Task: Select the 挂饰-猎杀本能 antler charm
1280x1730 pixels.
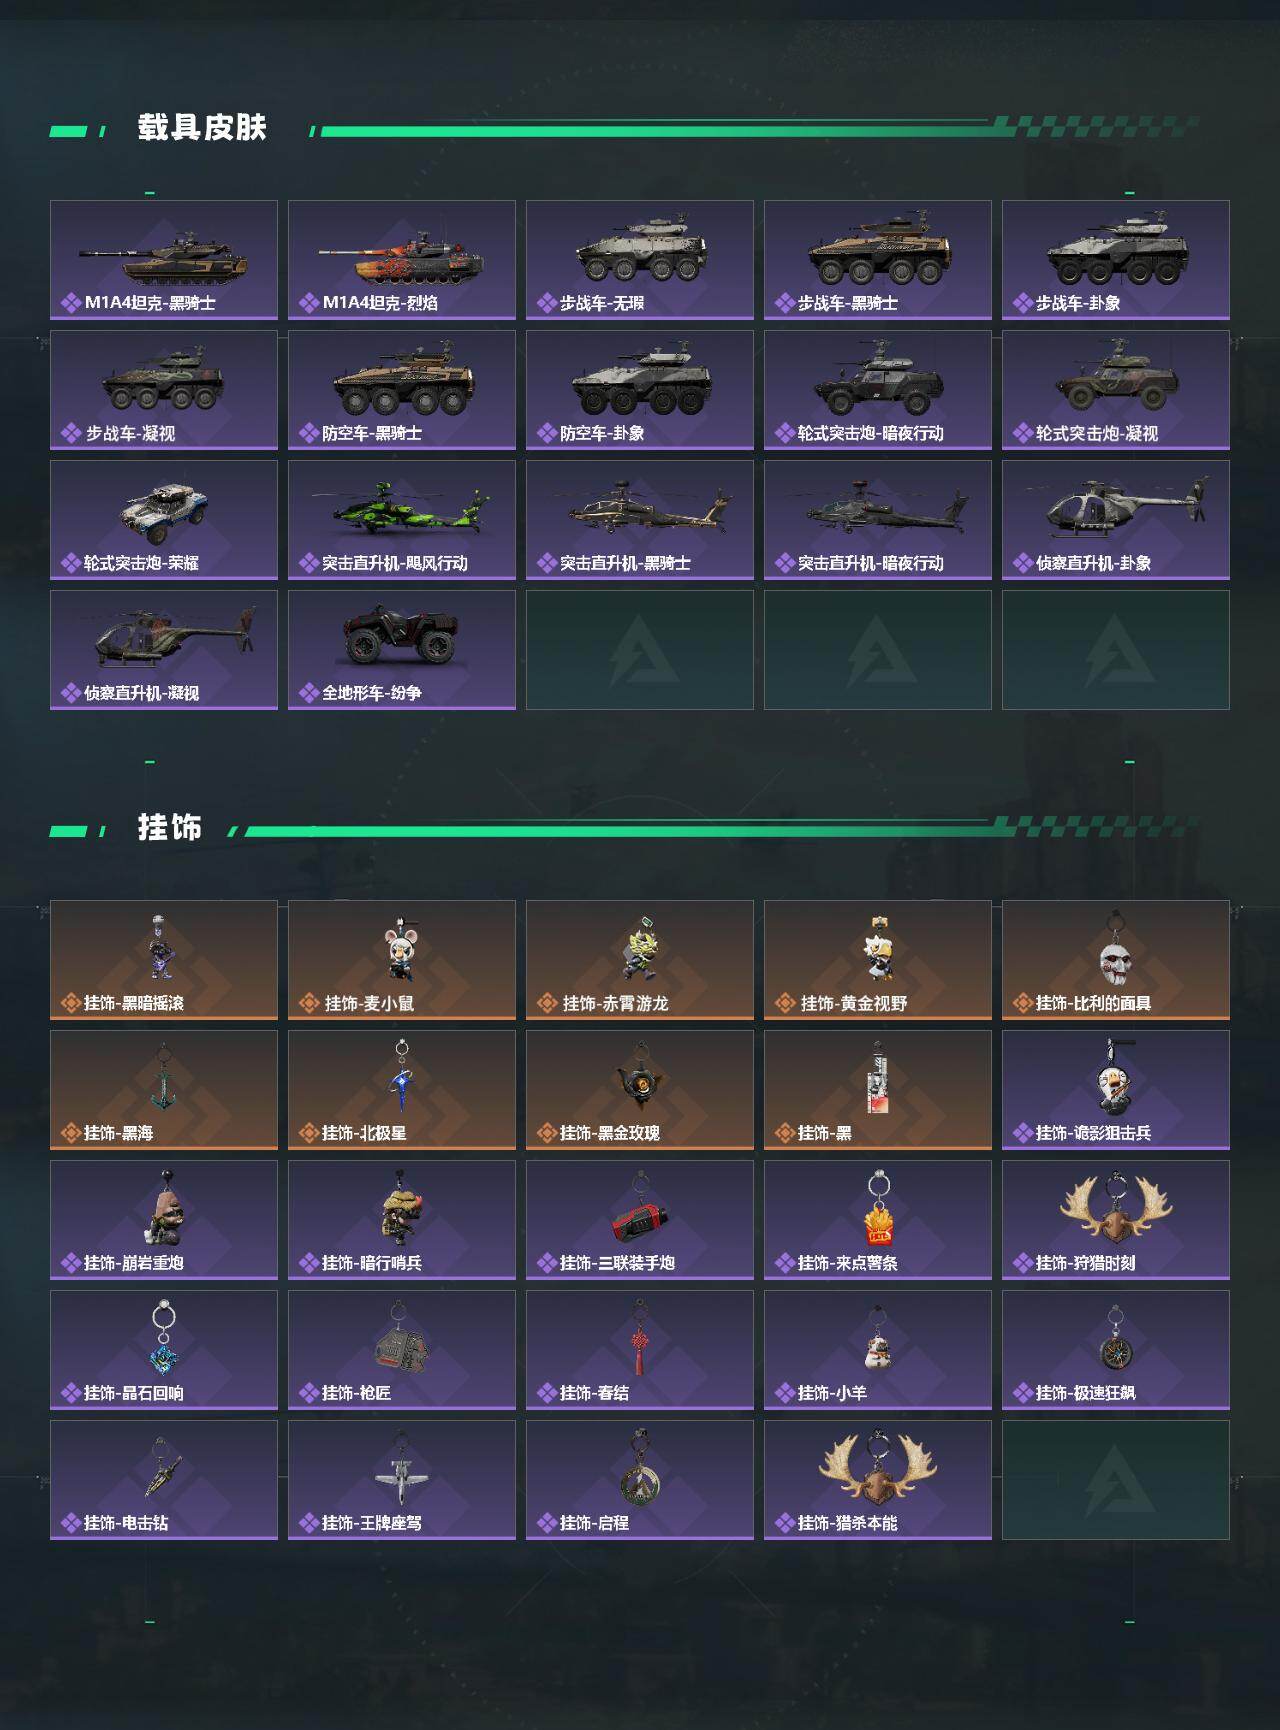Action: 878,1480
